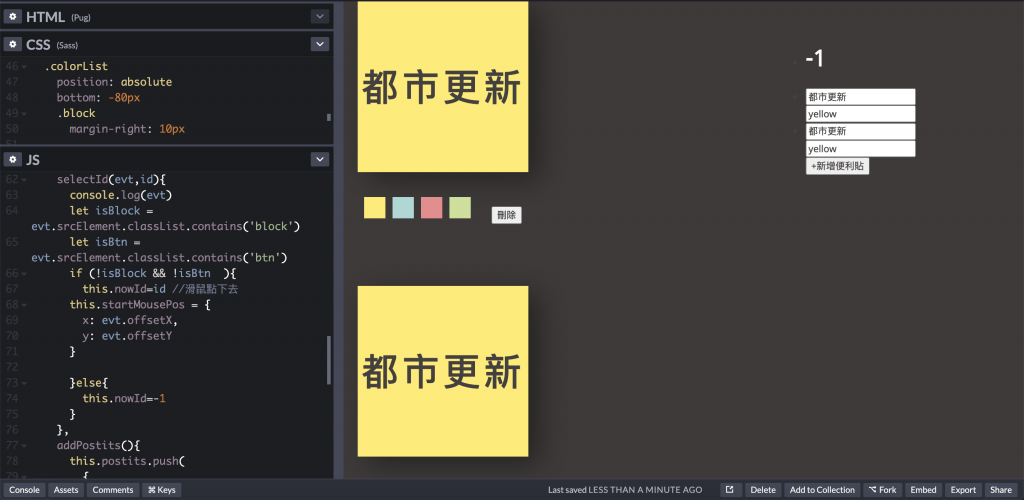Image resolution: width=1024 pixels, height=500 pixels.
Task: Click the CSS panel title
Action: 39,44
